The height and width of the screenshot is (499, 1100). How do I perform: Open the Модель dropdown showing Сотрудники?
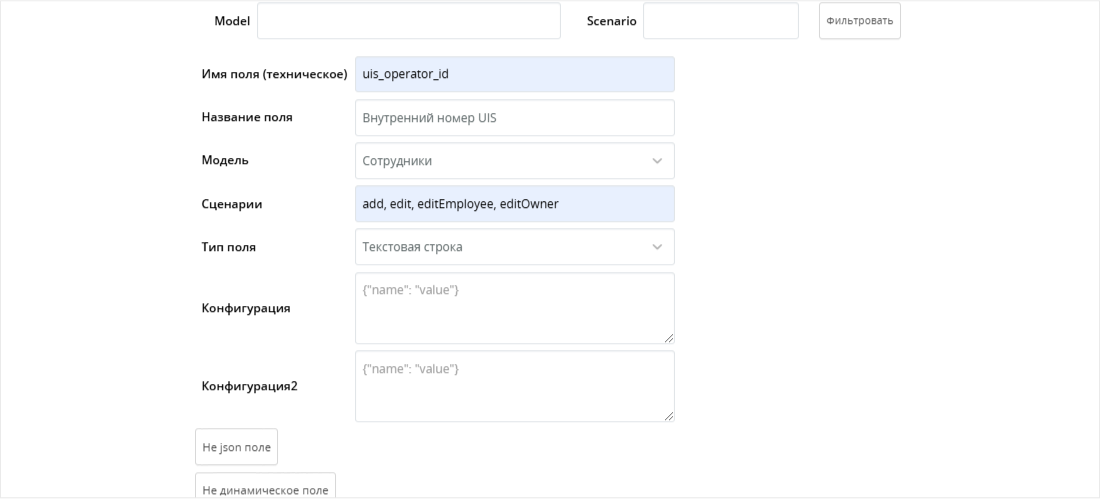click(x=515, y=161)
